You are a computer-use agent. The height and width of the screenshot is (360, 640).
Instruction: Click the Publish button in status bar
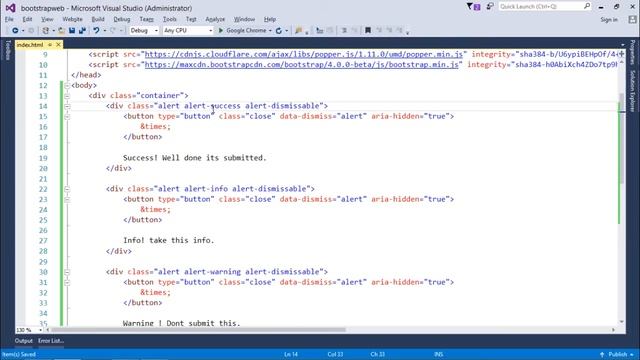point(618,354)
